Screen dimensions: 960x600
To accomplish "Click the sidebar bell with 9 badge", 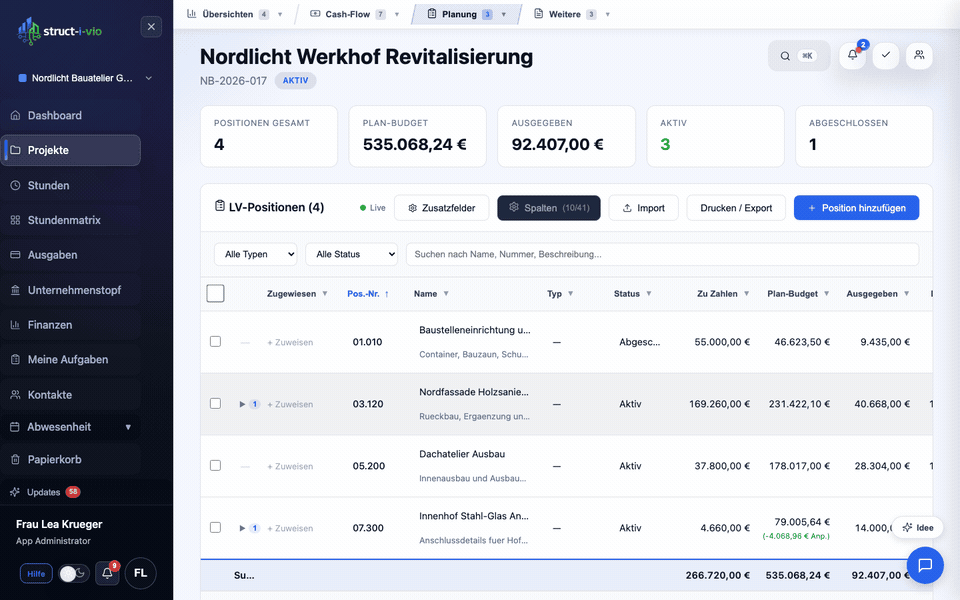I will pos(106,573).
